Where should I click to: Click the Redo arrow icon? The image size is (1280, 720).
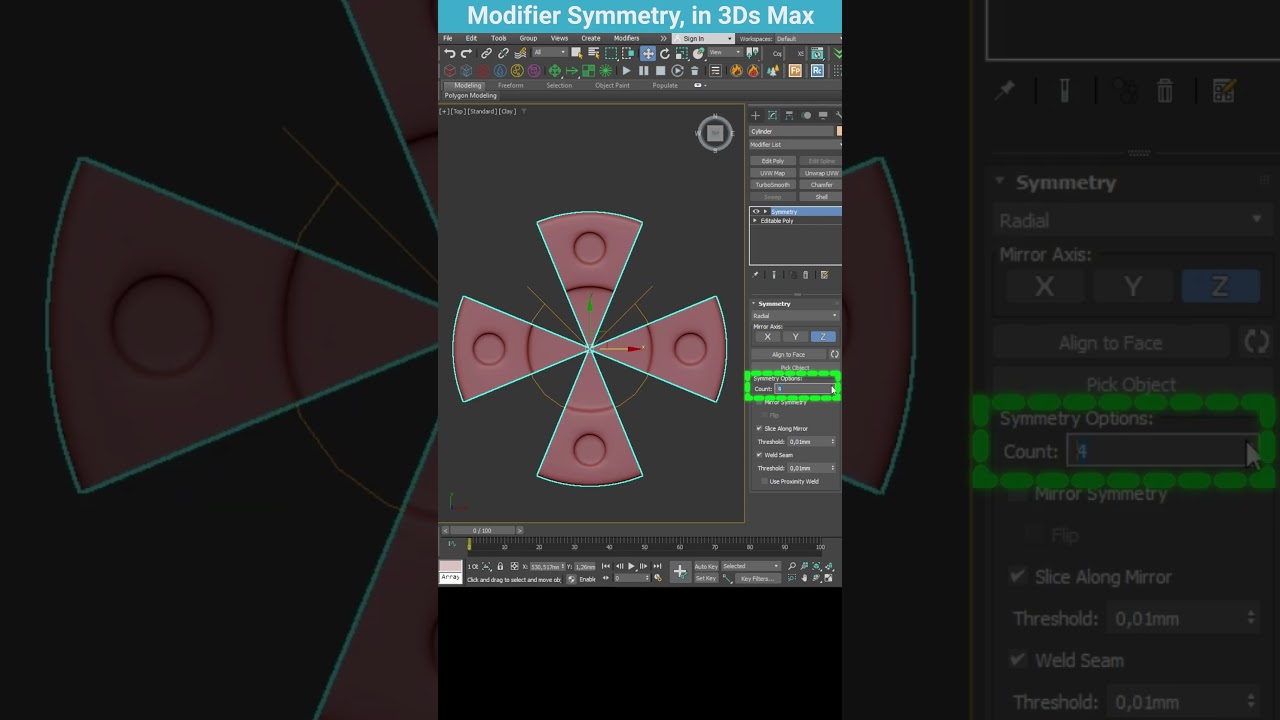(466, 53)
